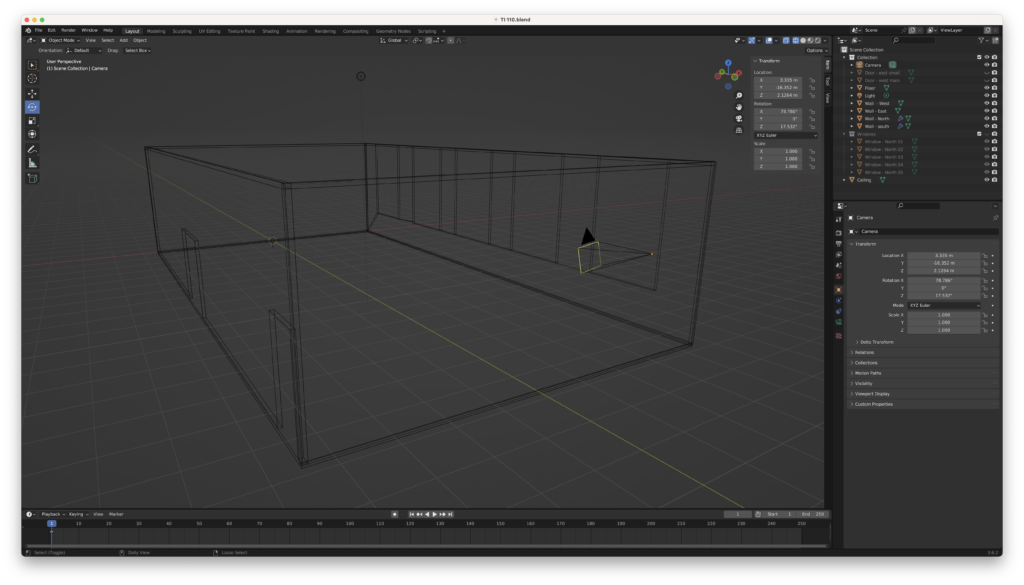The image size is (1024, 585).
Task: Open the Render menu
Action: coord(68,30)
